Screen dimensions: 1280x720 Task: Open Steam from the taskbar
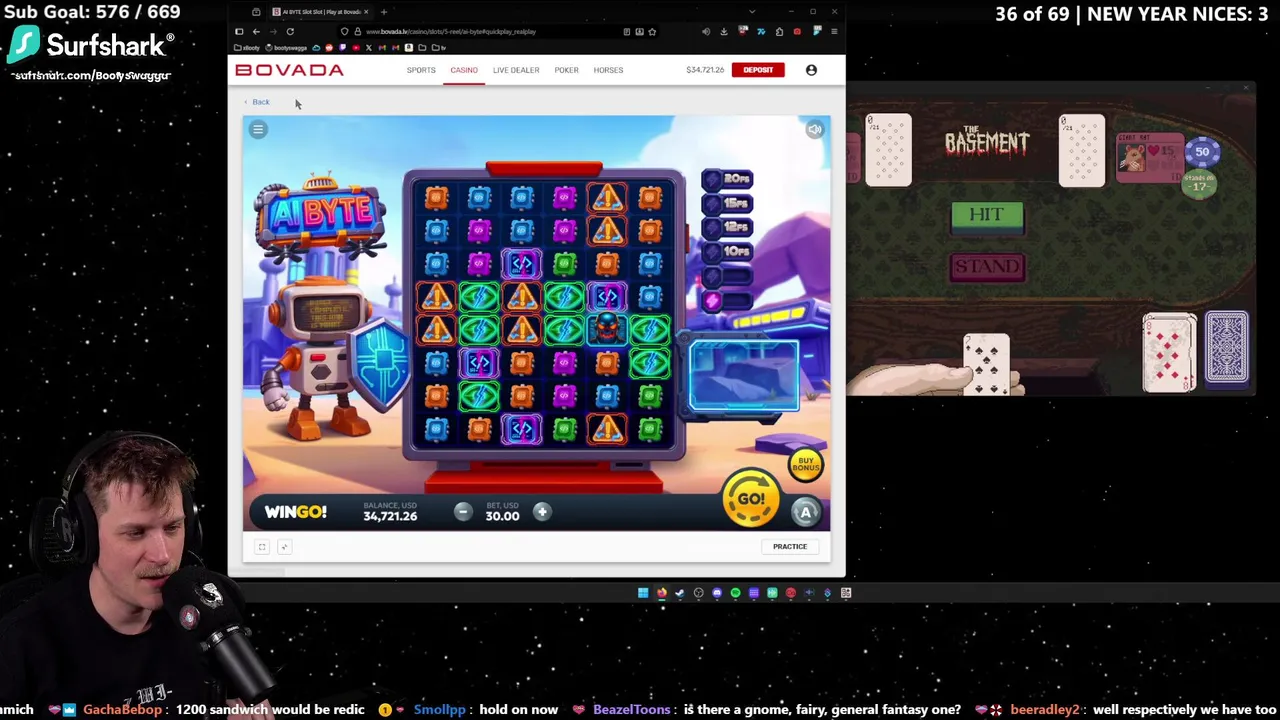pos(680,593)
